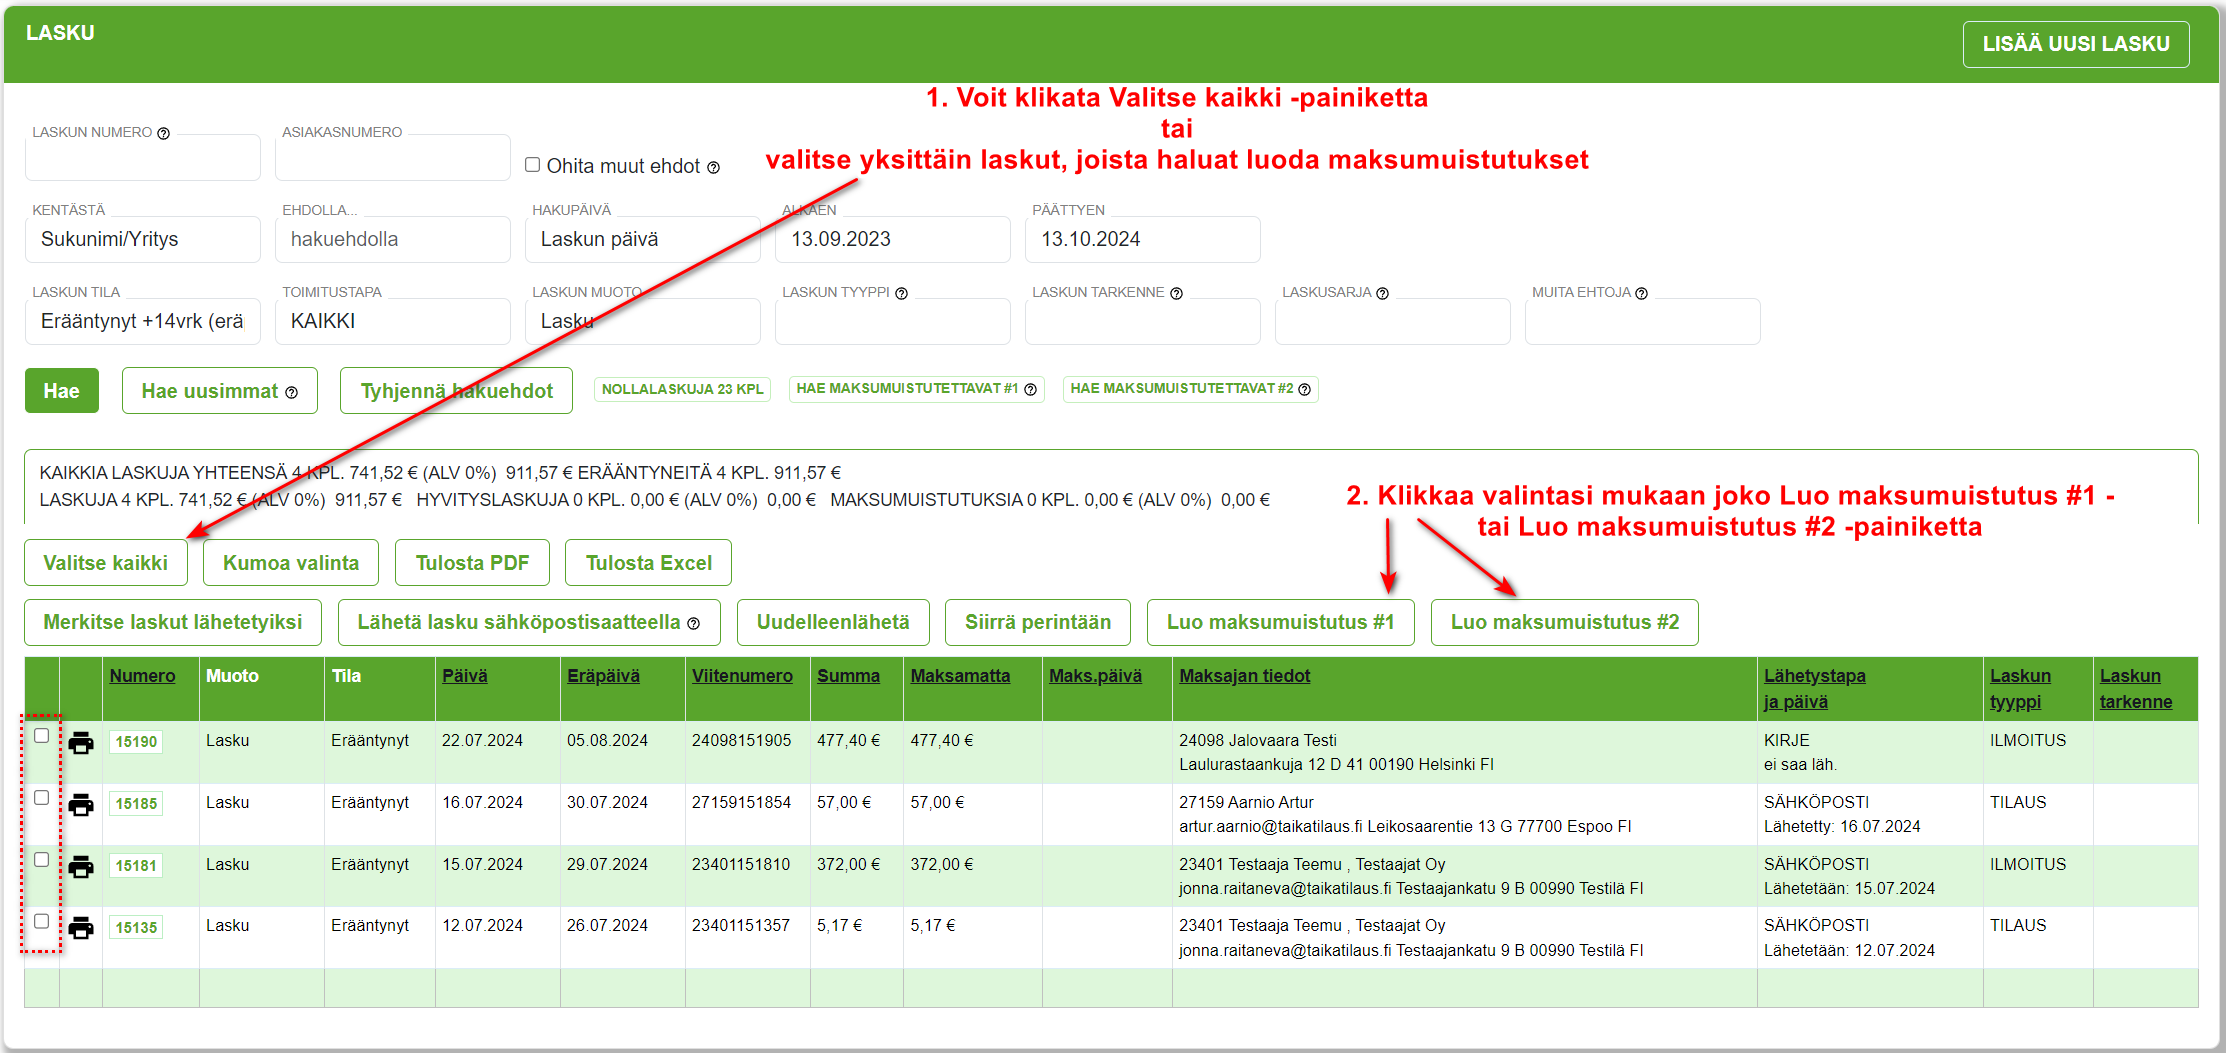Sort table by Laskun tyyppi column
This screenshot has width=2226, height=1053.
tap(2020, 689)
